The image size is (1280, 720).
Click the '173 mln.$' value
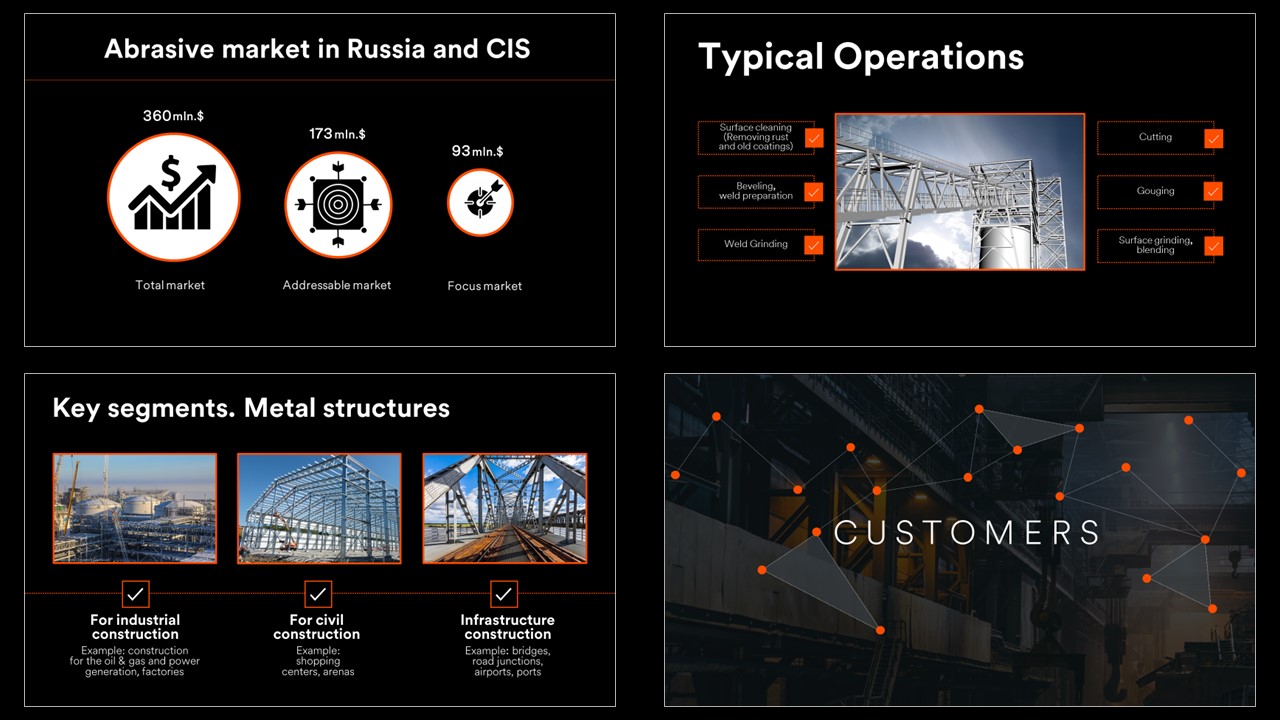pos(337,134)
